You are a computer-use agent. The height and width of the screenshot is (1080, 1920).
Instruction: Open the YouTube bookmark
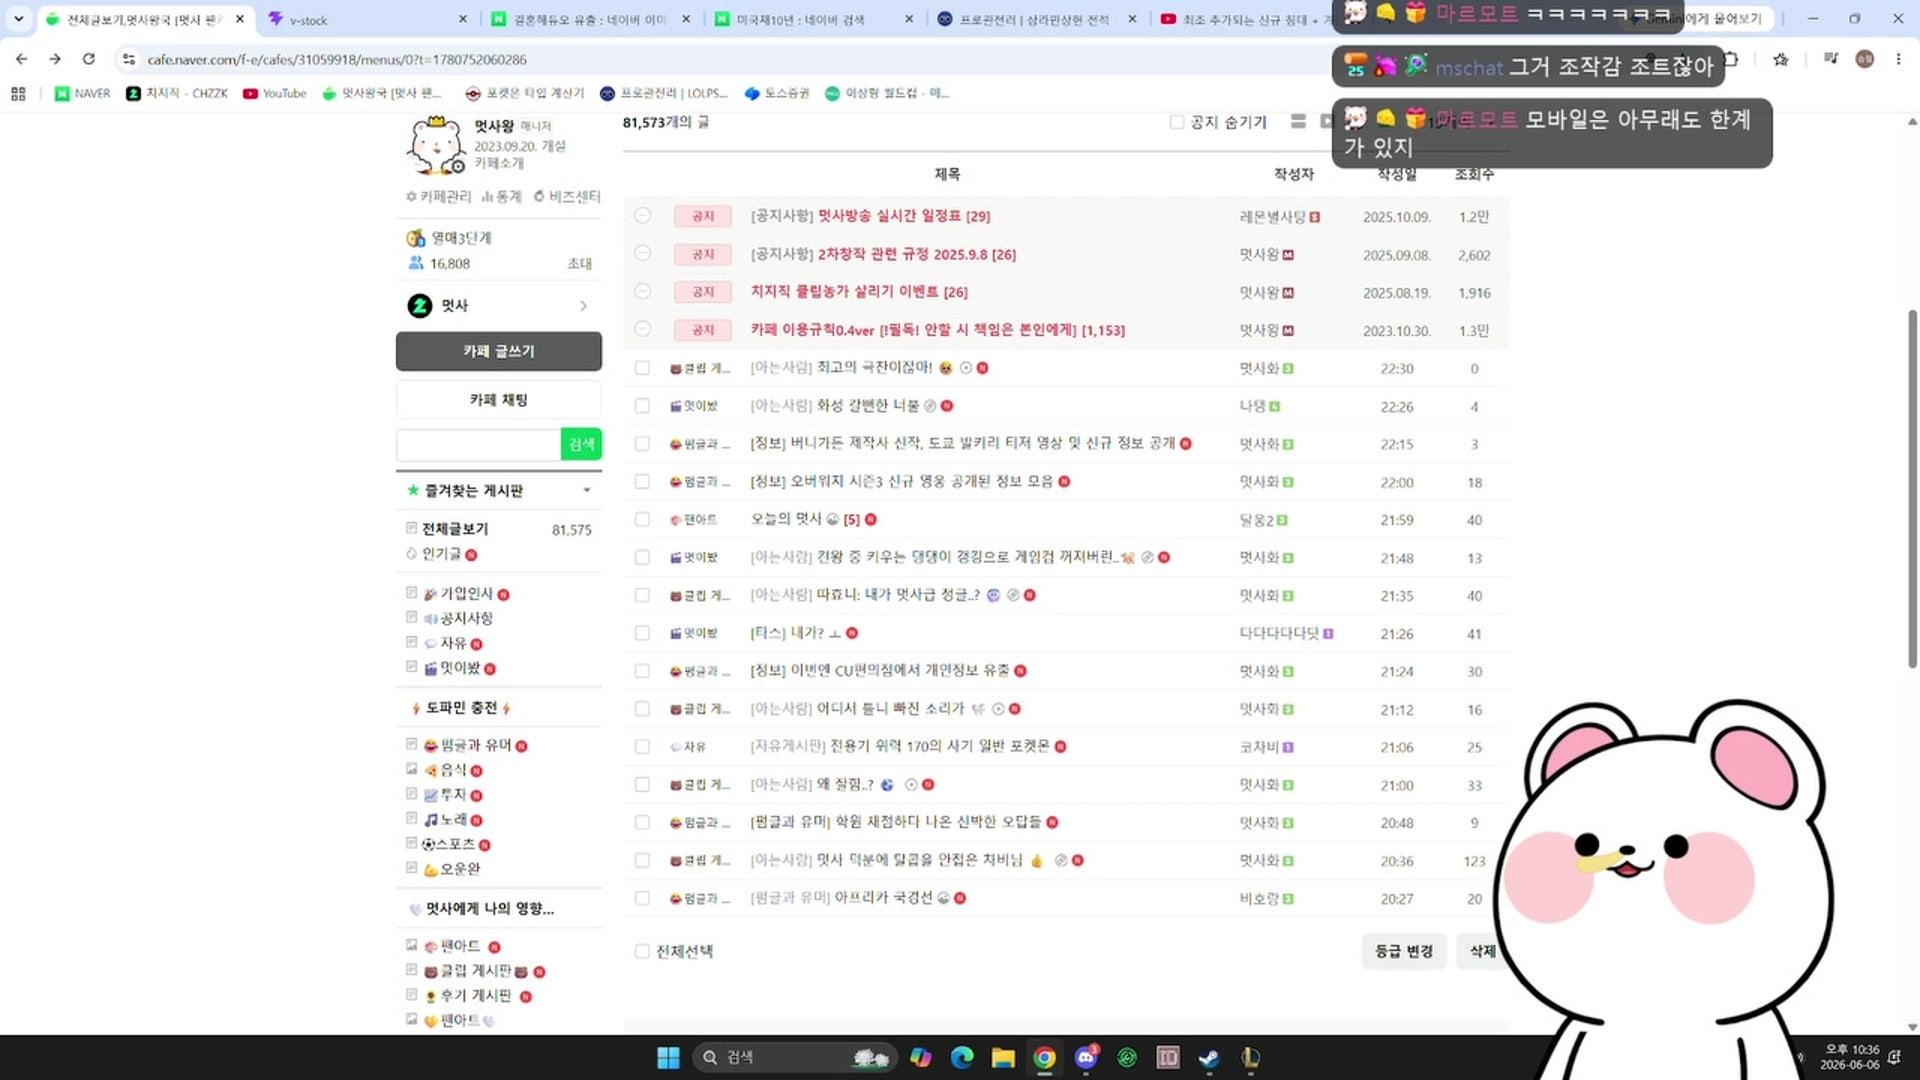point(275,93)
